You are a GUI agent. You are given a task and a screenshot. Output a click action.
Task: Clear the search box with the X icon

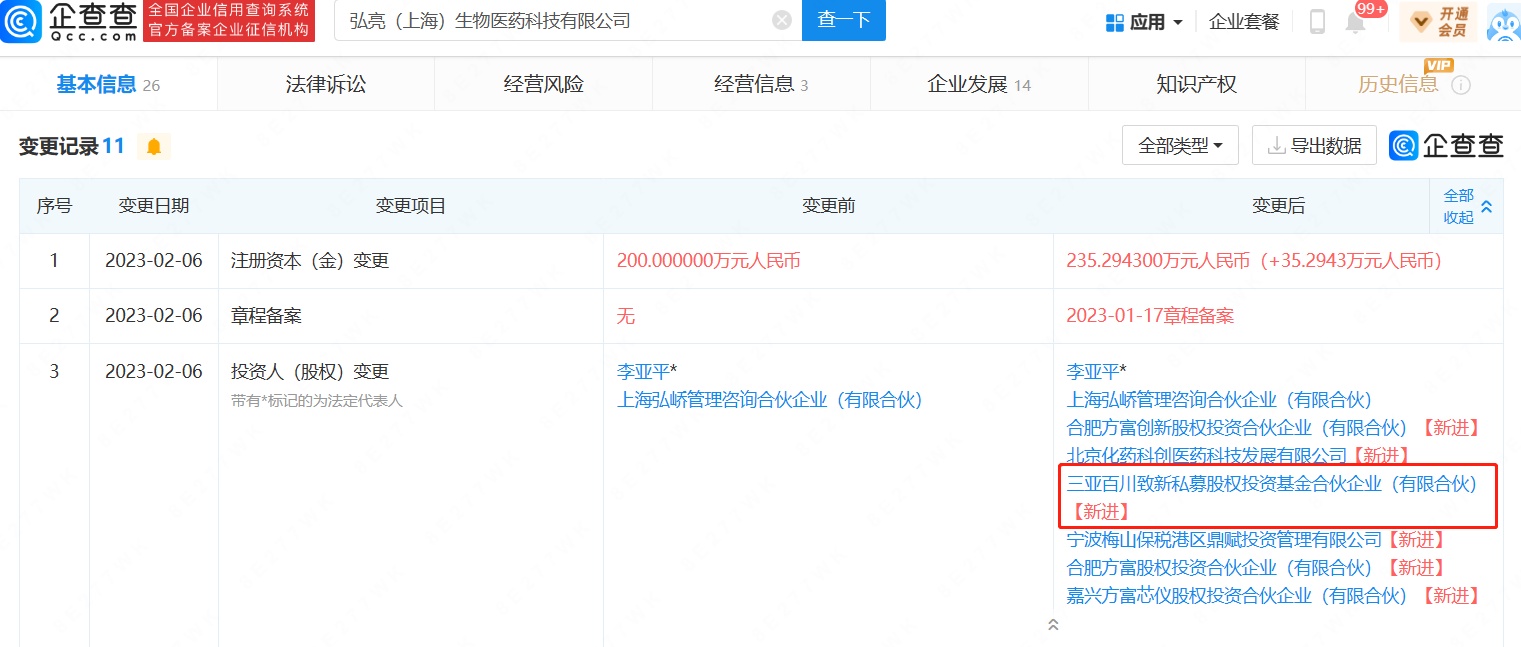click(782, 20)
